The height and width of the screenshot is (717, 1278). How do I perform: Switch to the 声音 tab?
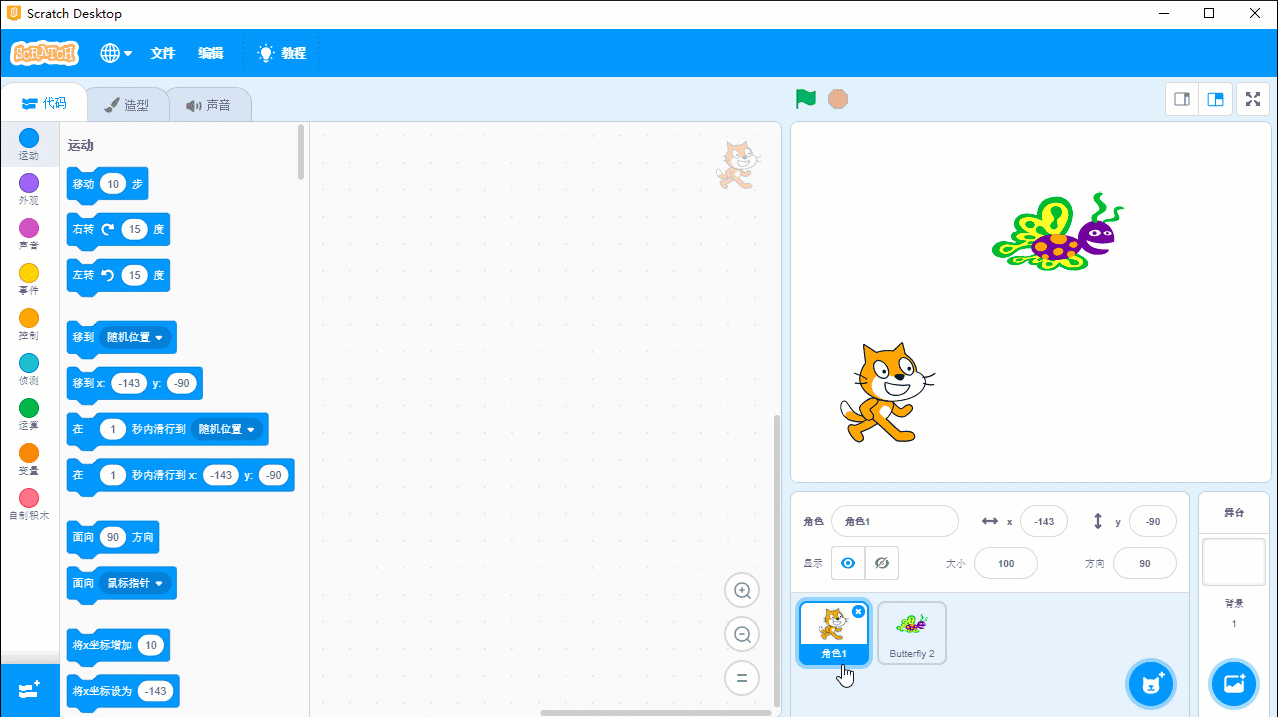[x=208, y=104]
